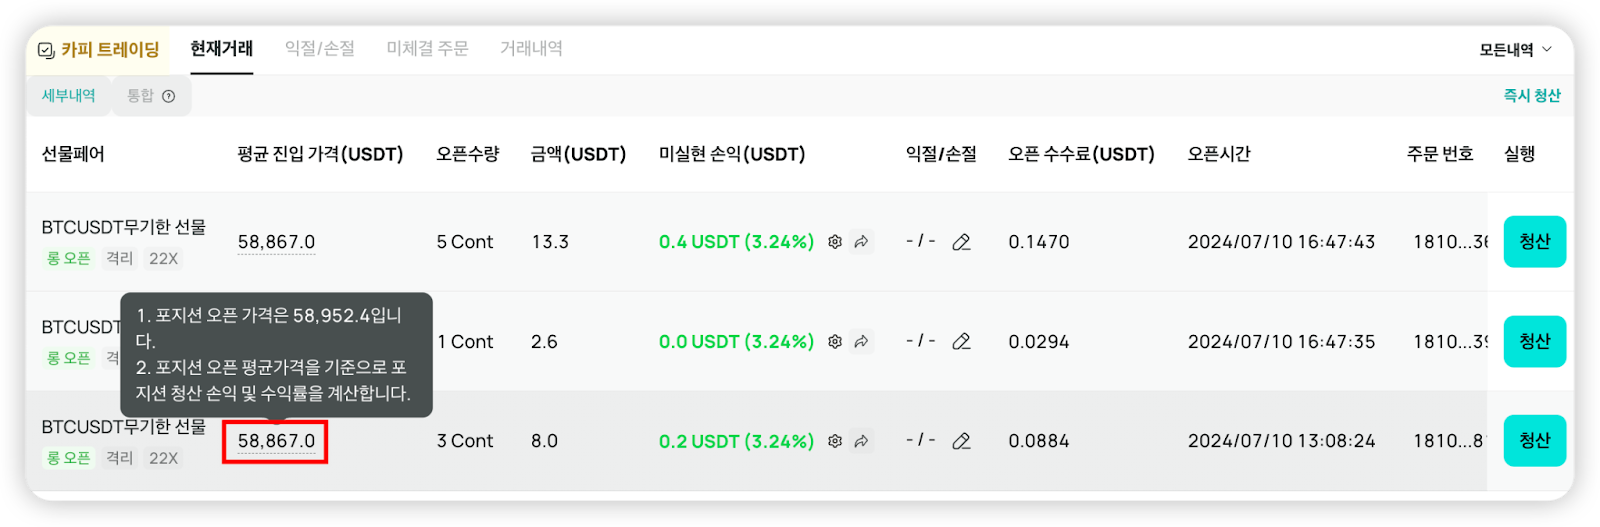The width and height of the screenshot is (1600, 527).
Task: Click share arrow icon in first row
Action: click(861, 242)
